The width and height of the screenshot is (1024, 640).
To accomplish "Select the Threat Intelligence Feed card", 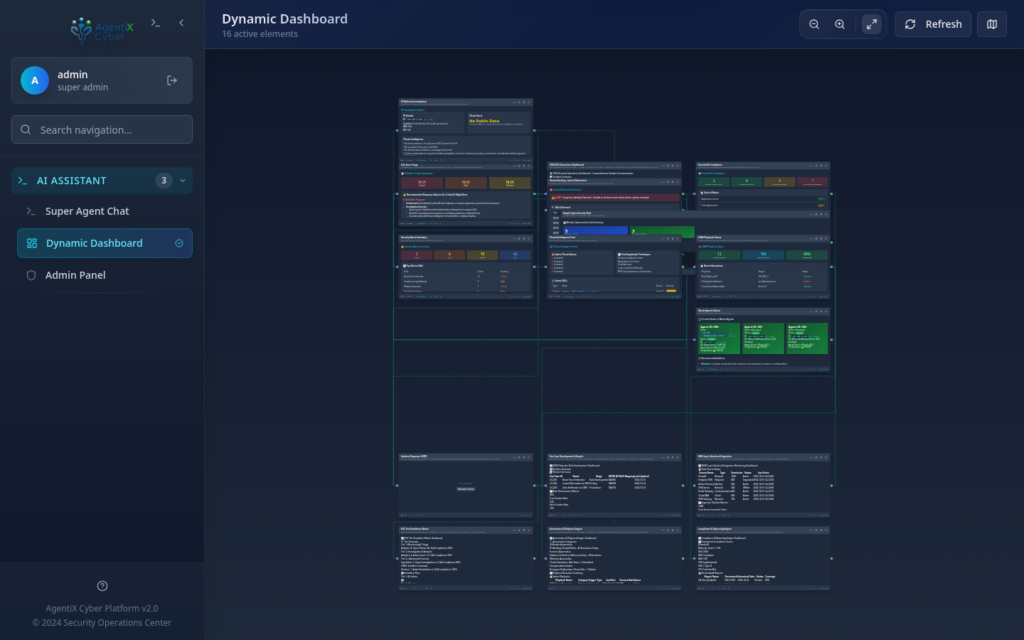I will coord(614,266).
